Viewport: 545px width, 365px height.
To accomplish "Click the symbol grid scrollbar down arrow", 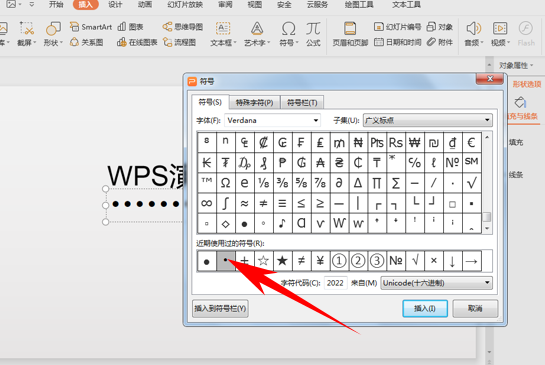I will [487, 229].
